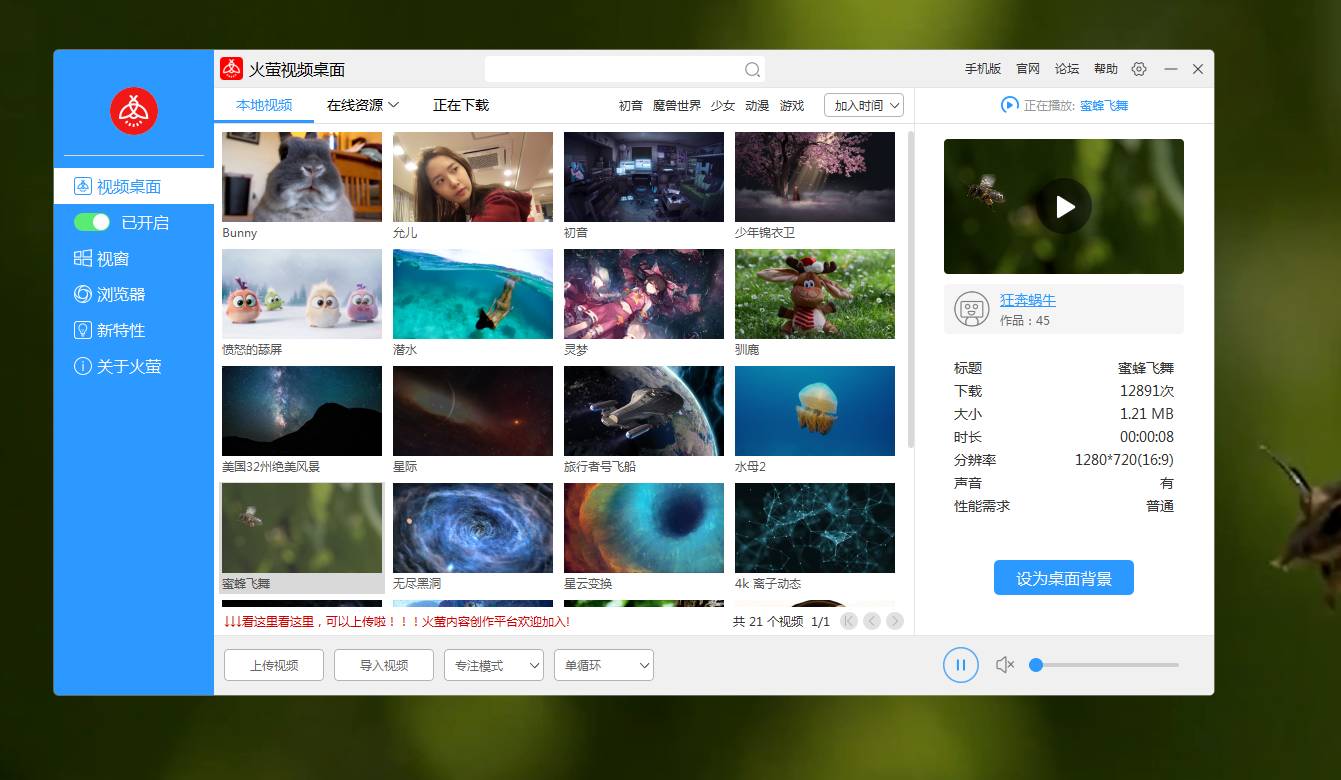Pause playback with the pause icon
1341x780 pixels.
pyautogui.click(x=960, y=665)
